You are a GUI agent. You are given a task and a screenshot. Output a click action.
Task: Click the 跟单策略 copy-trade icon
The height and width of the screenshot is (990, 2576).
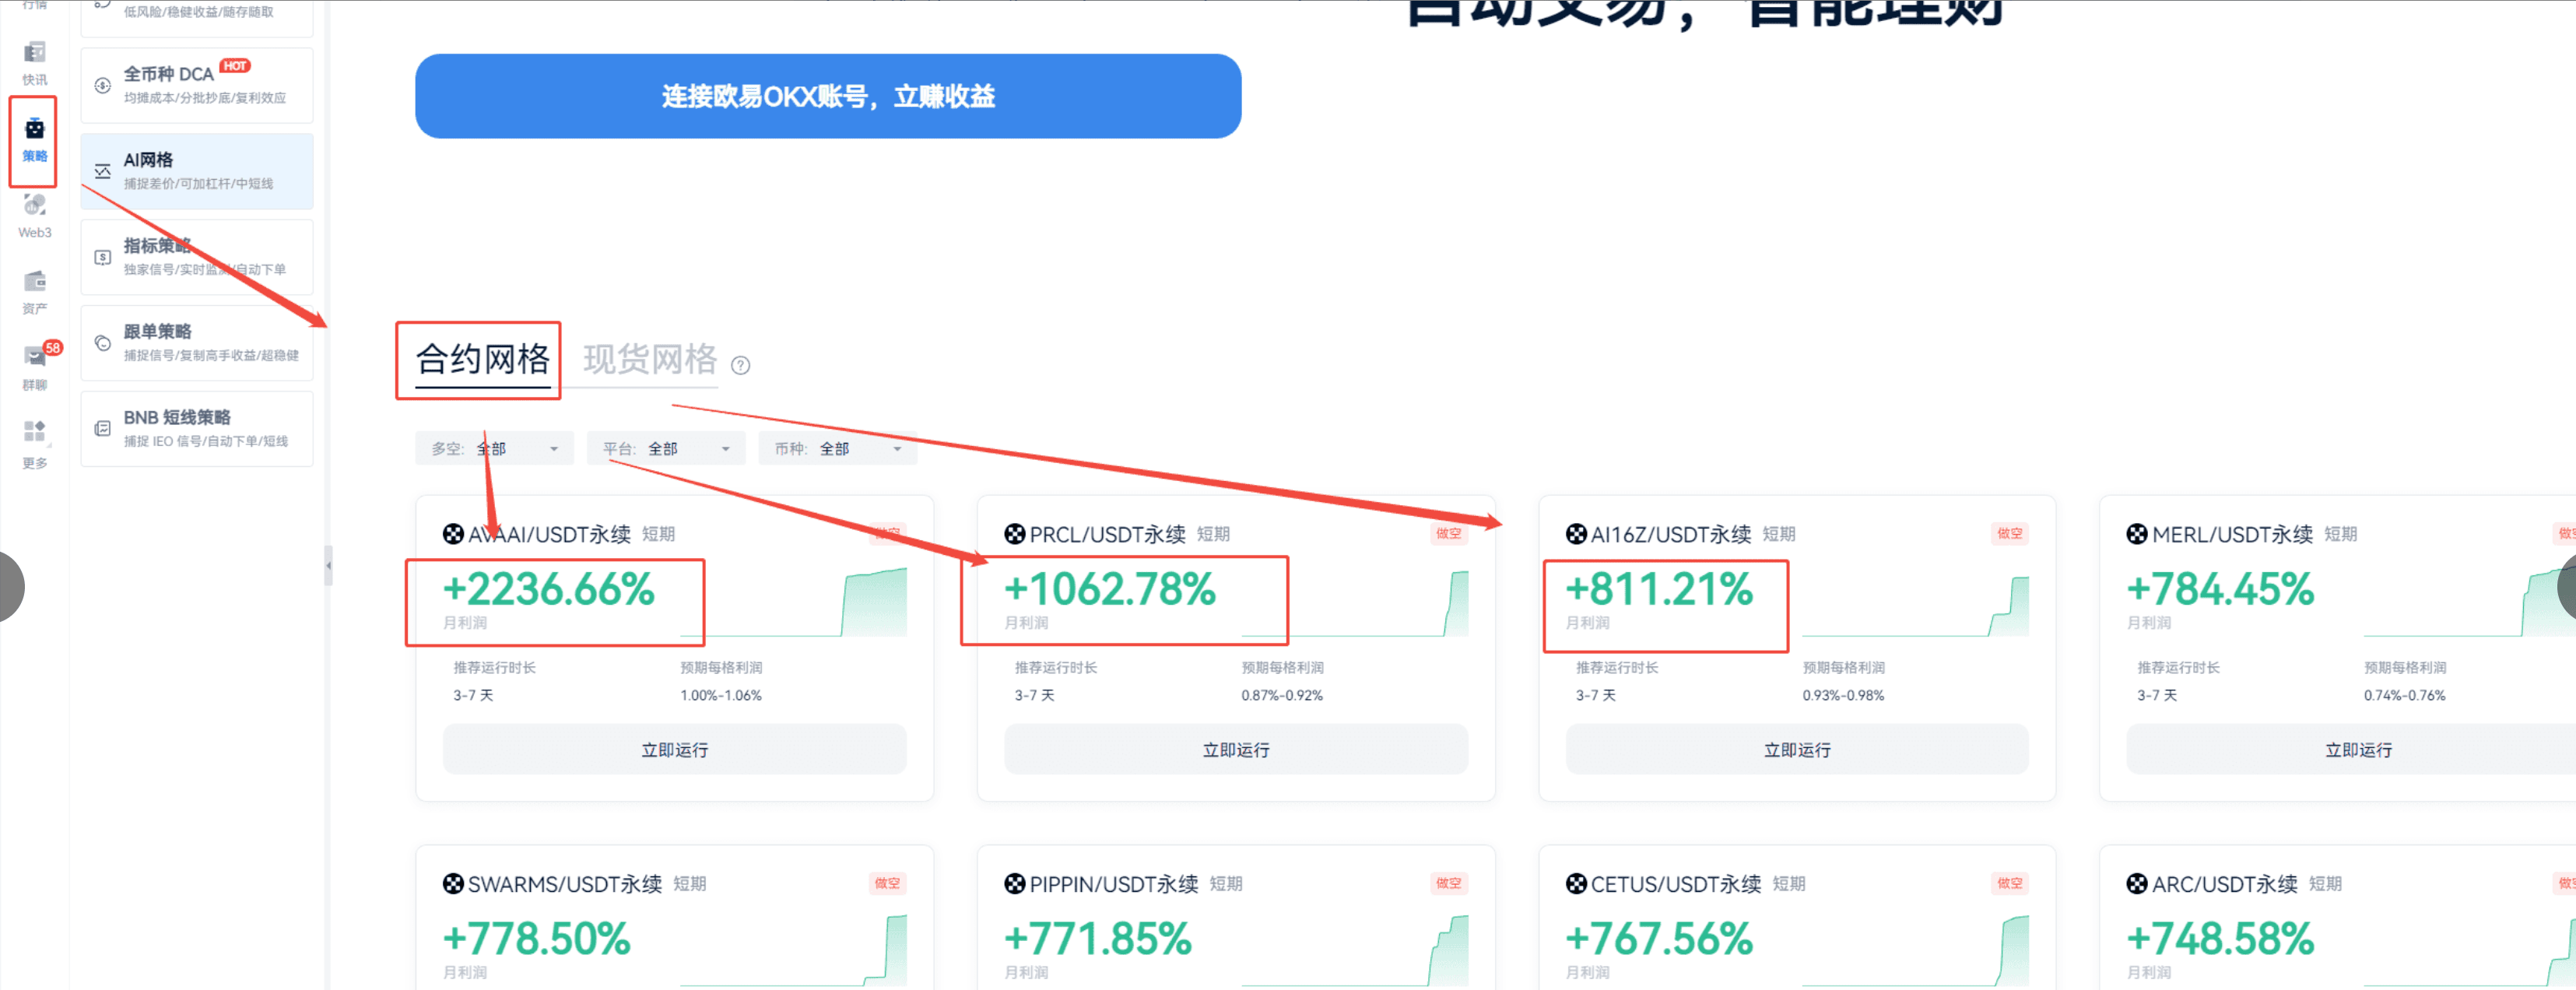(x=102, y=343)
